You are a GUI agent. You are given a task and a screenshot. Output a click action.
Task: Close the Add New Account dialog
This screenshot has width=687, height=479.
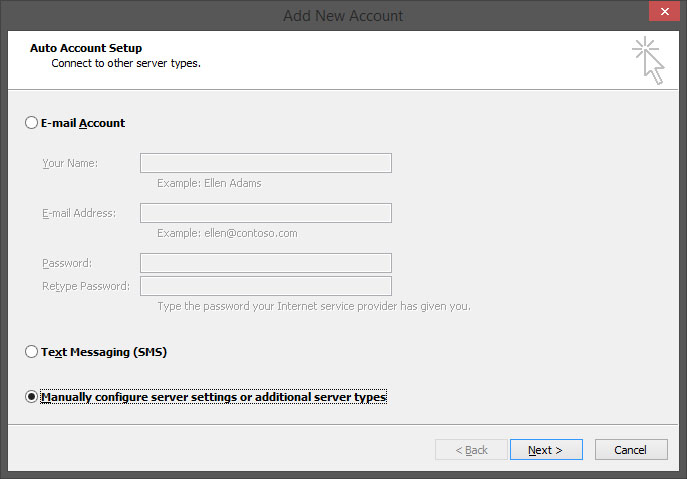(664, 11)
